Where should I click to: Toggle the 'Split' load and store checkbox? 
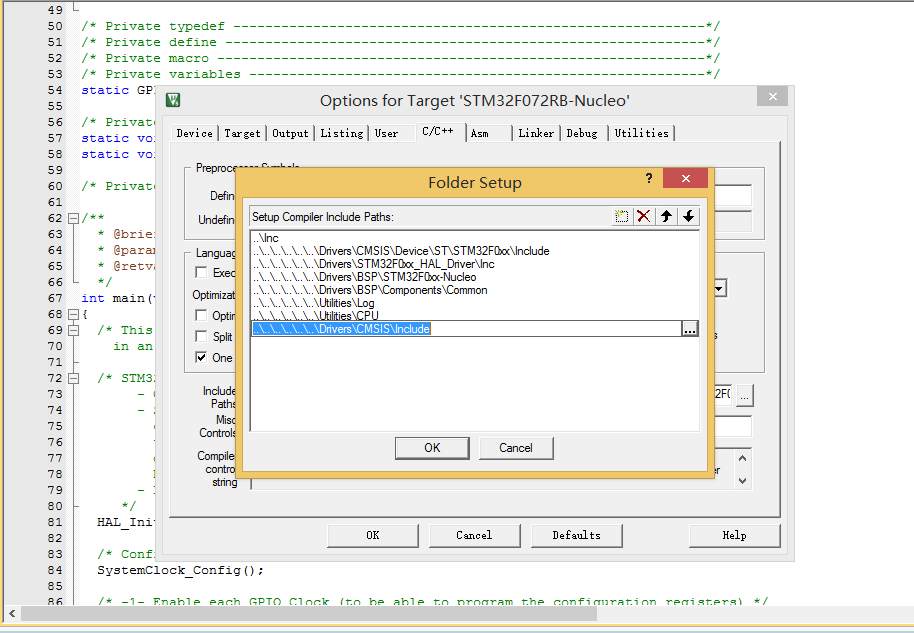(x=201, y=336)
